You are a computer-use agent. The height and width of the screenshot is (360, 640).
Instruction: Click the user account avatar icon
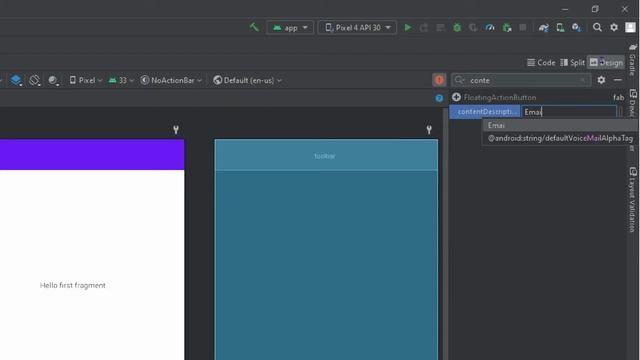pos(630,27)
